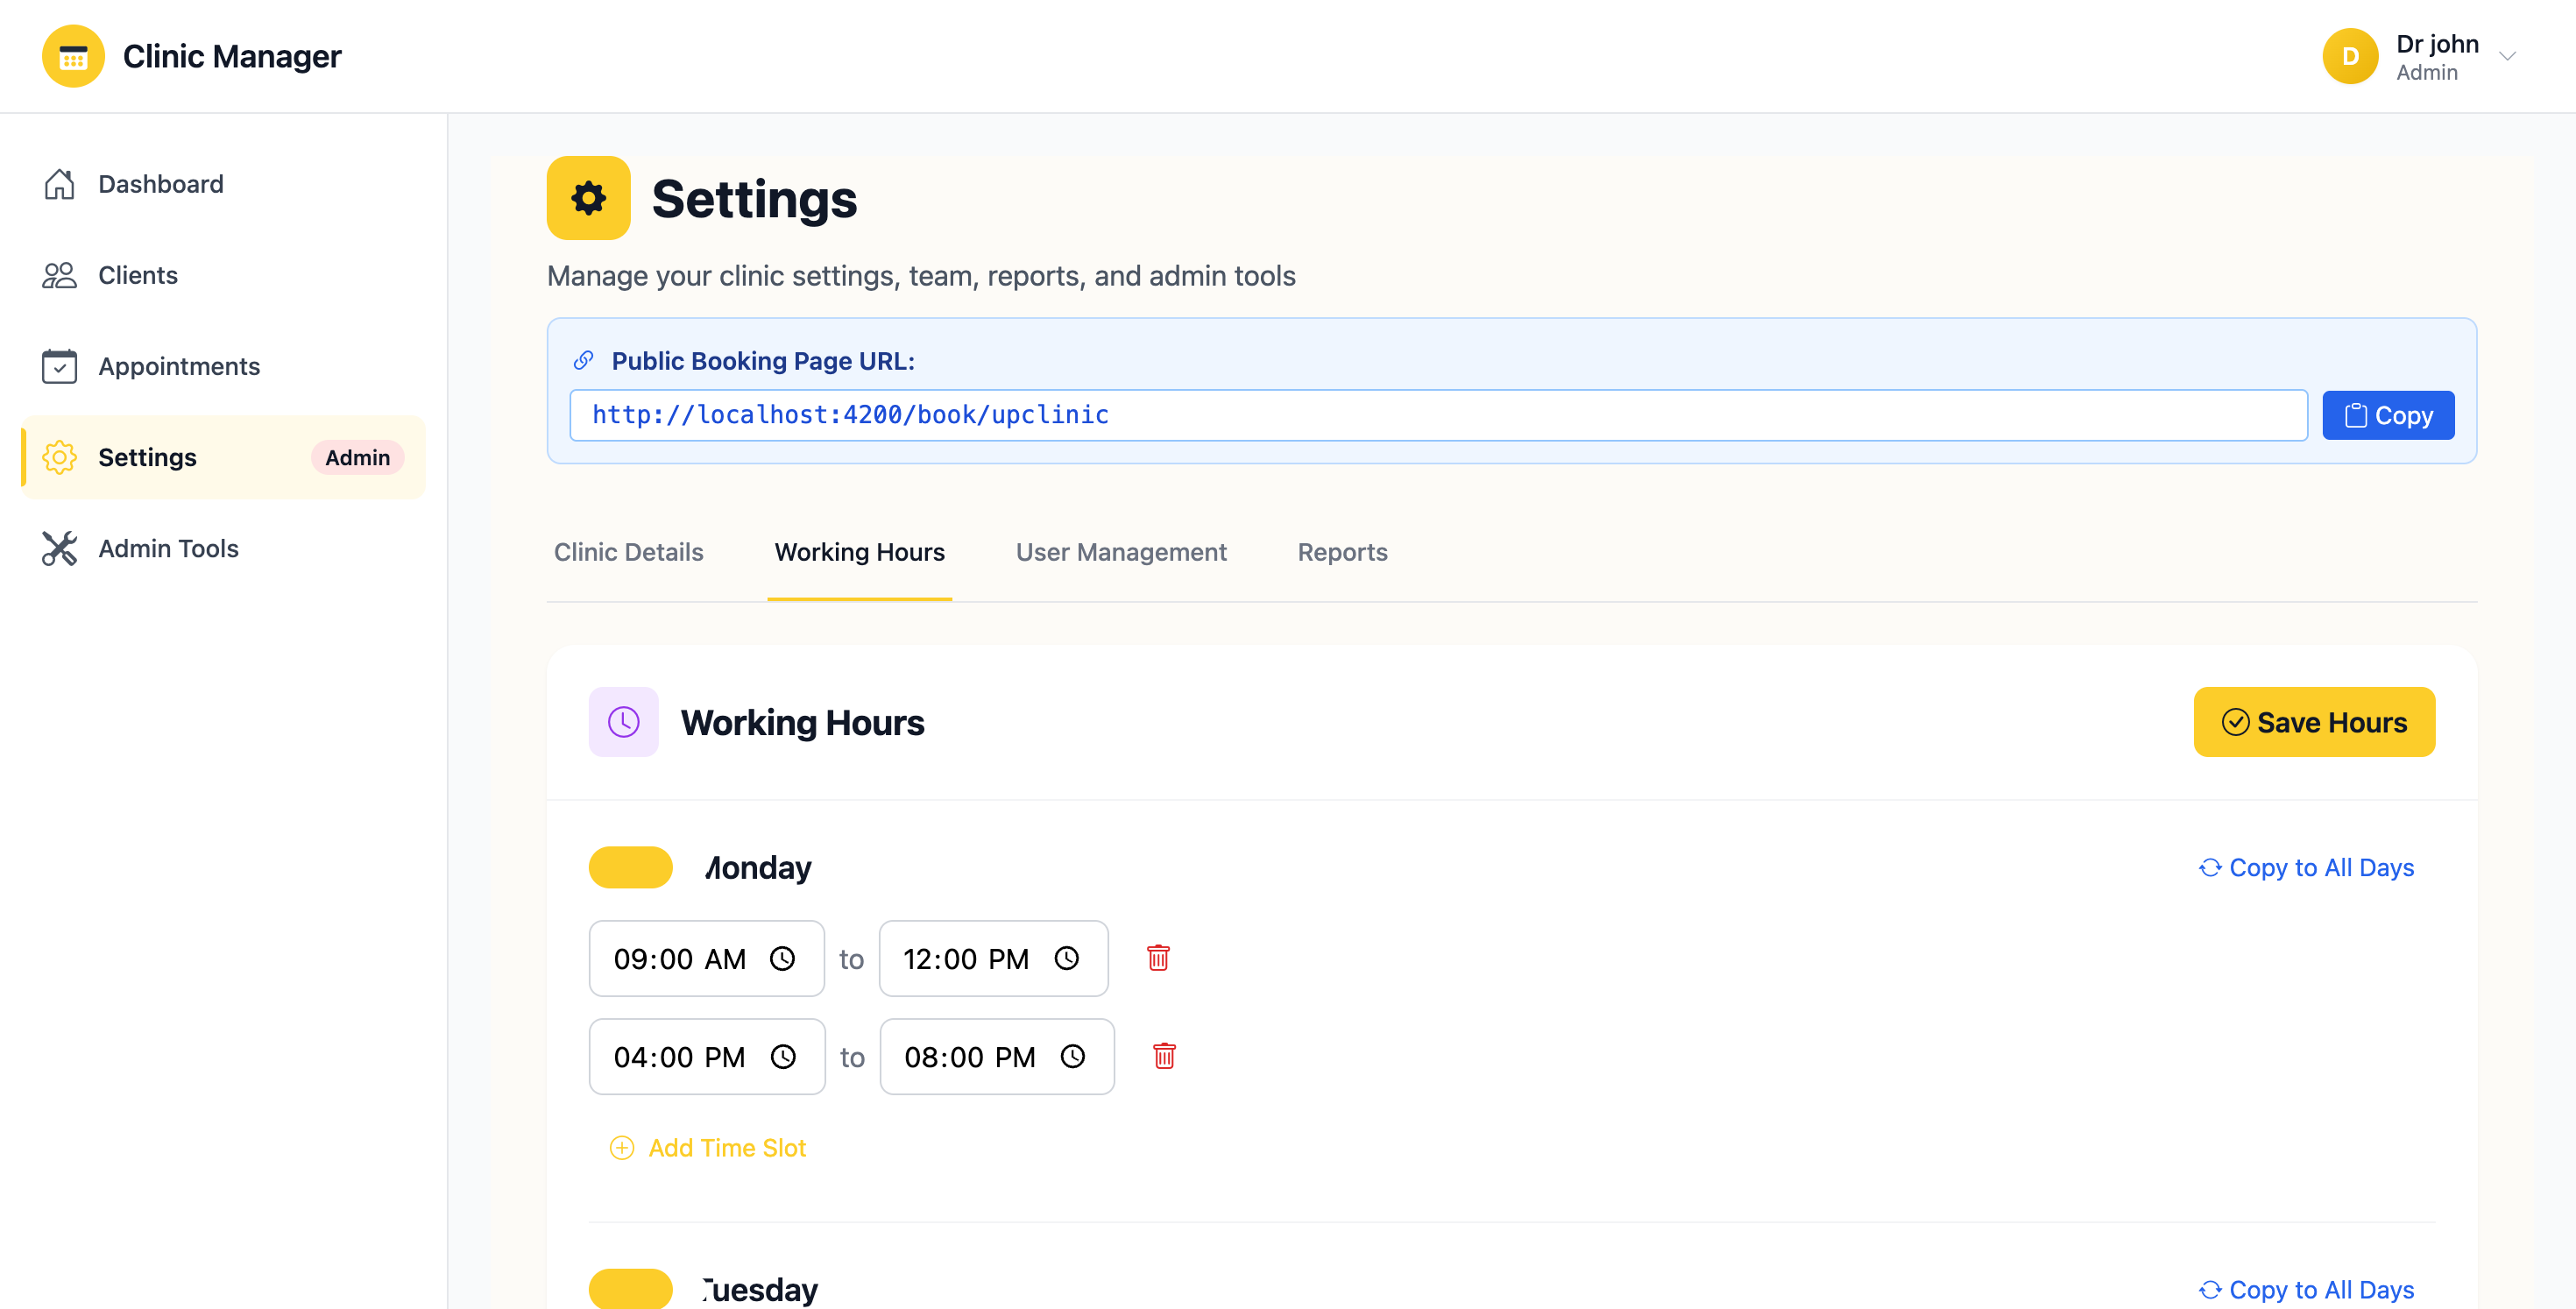Disable Monday's second time slot via trash icon

click(x=1163, y=1056)
